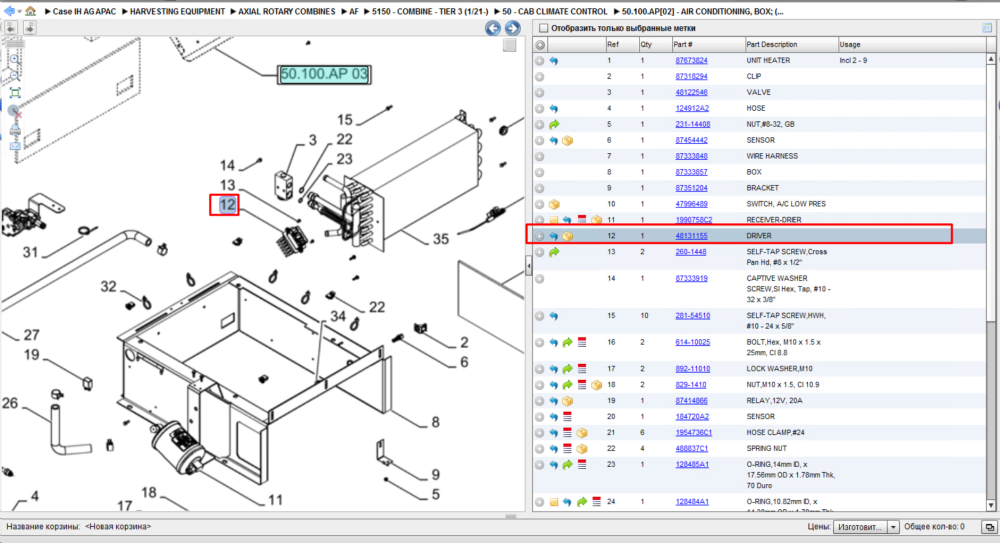Click the Qty column header

(x=655, y=45)
